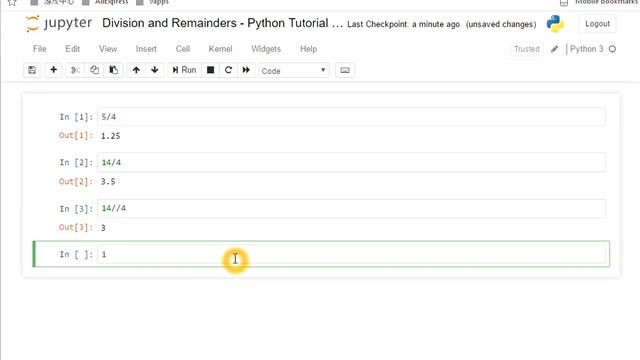Click the In [ ]: prompt of active cell
This screenshot has width=640, height=360.
click(x=76, y=254)
